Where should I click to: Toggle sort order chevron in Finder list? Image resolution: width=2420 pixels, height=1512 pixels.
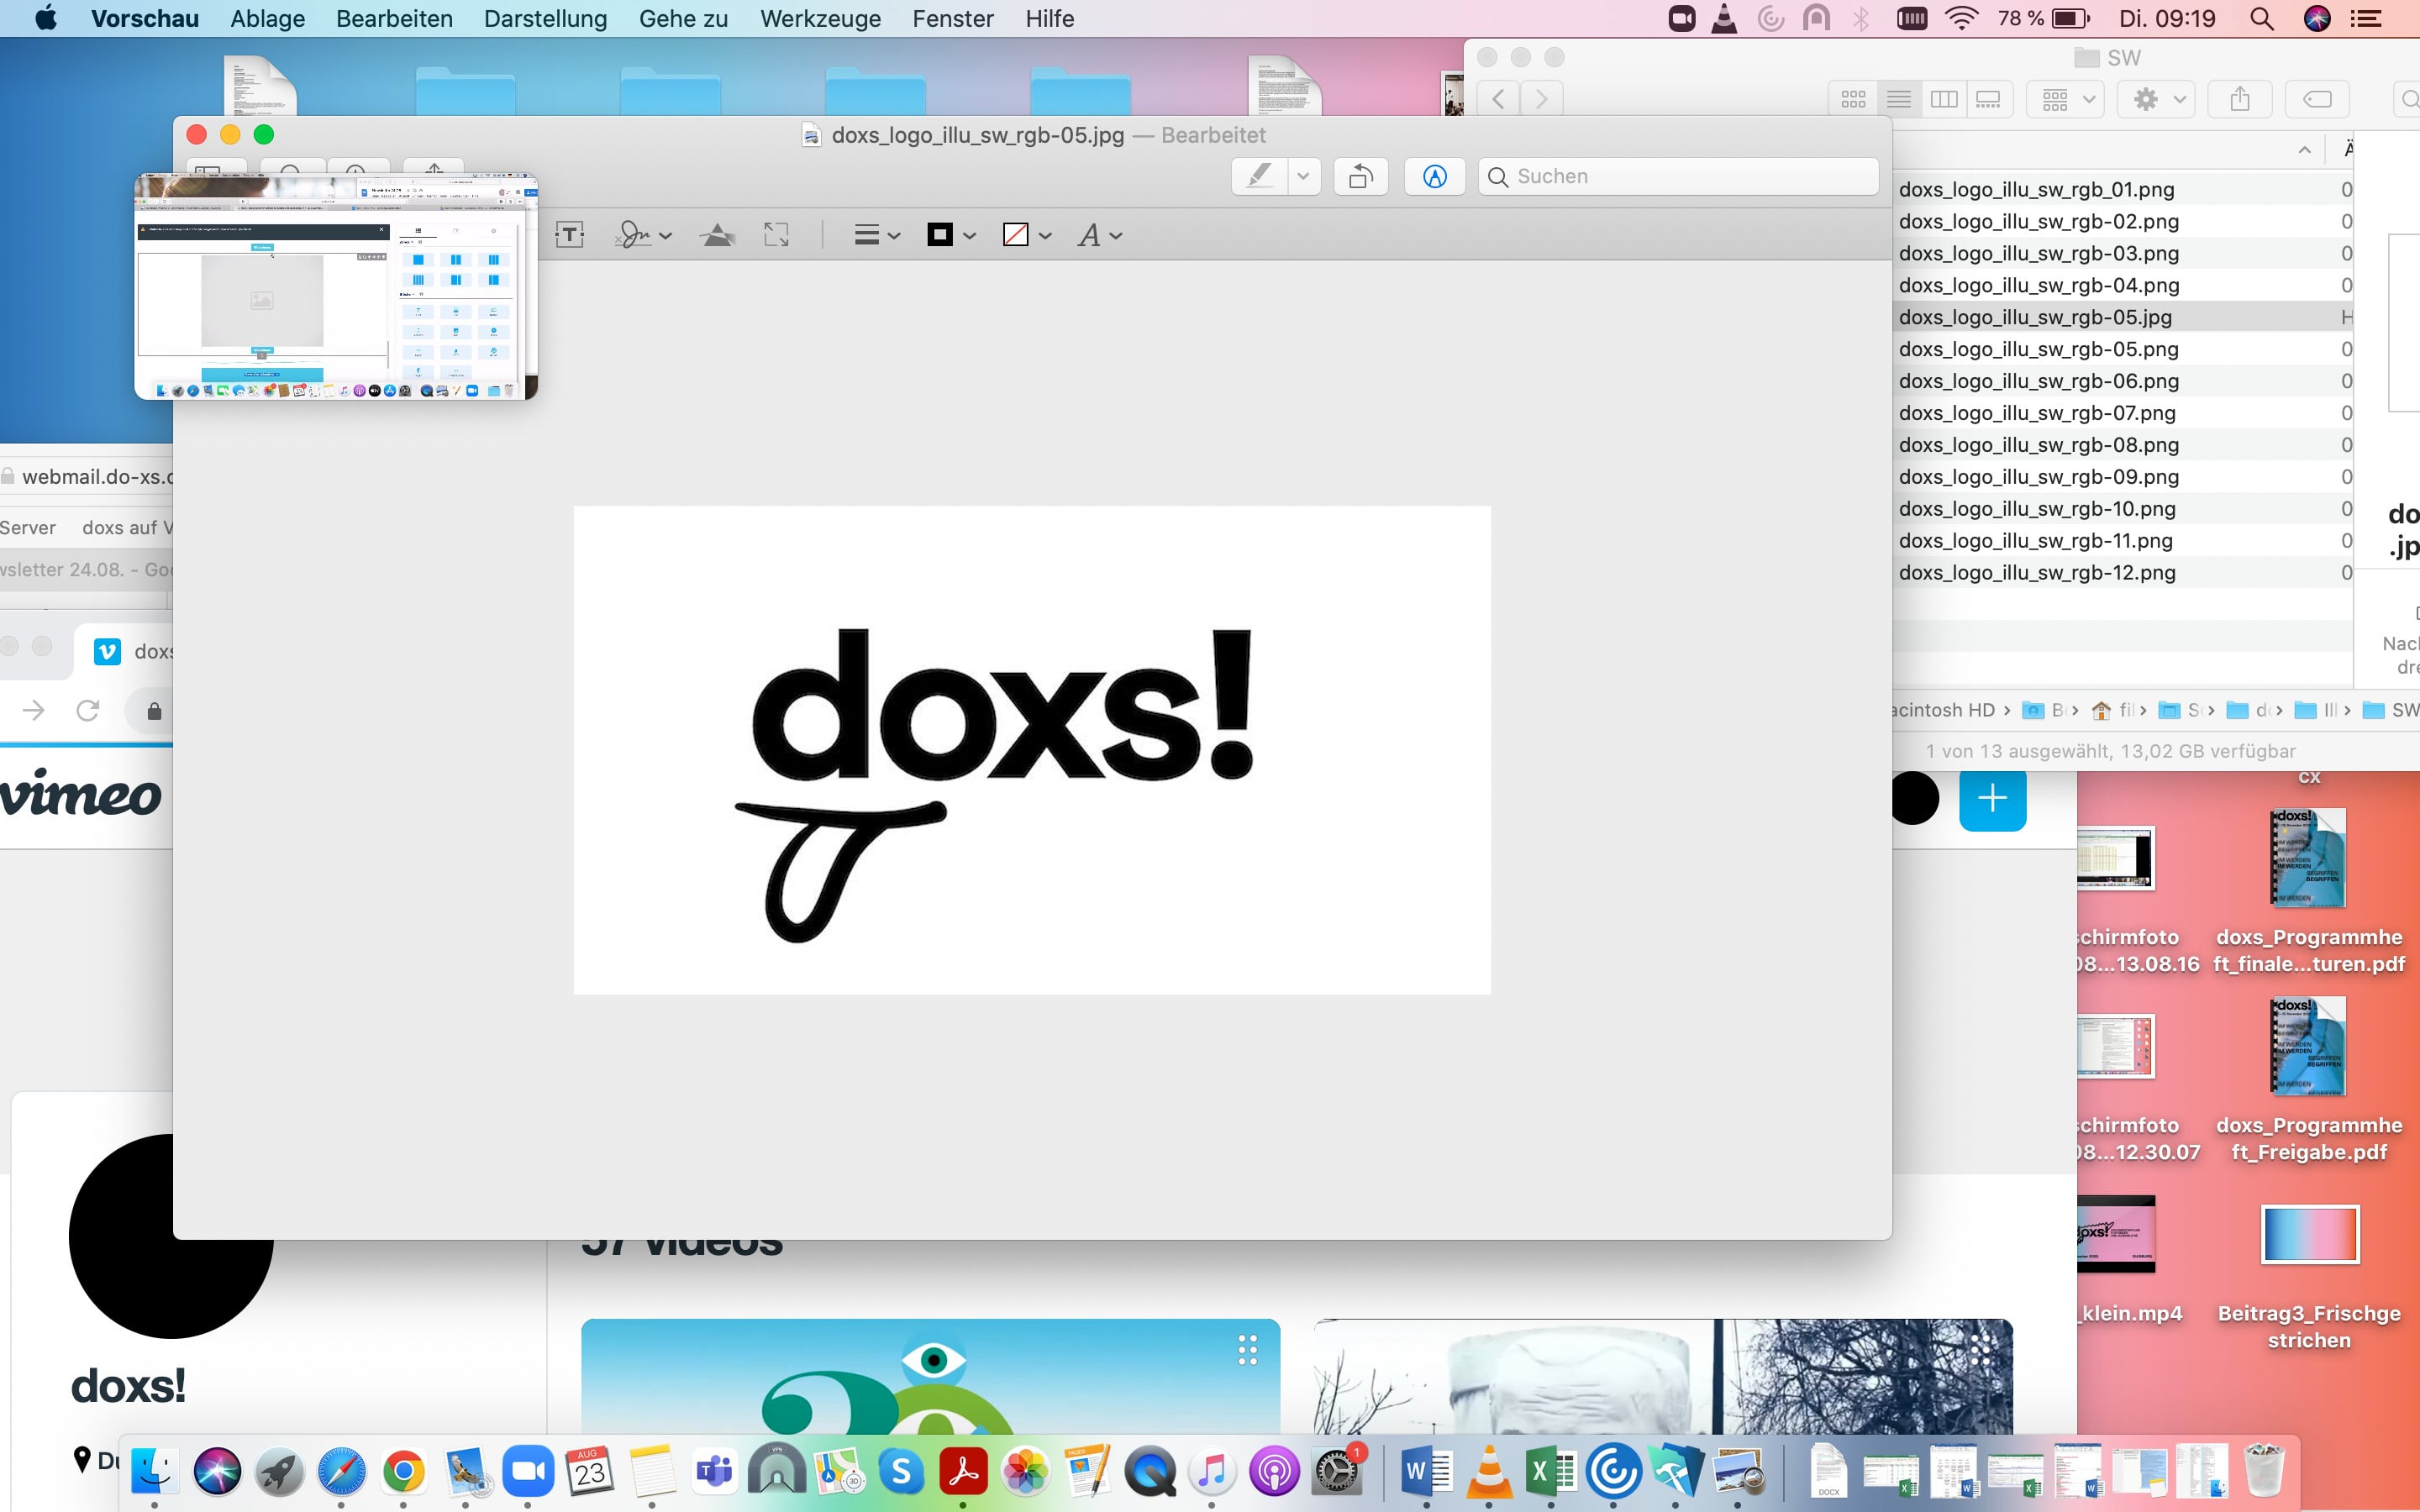[2304, 150]
